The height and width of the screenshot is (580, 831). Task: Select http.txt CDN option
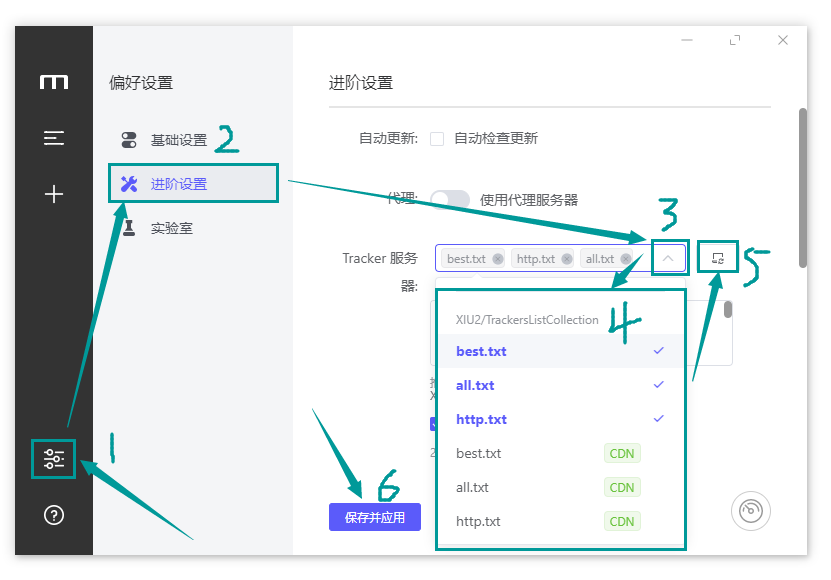tap(560, 521)
